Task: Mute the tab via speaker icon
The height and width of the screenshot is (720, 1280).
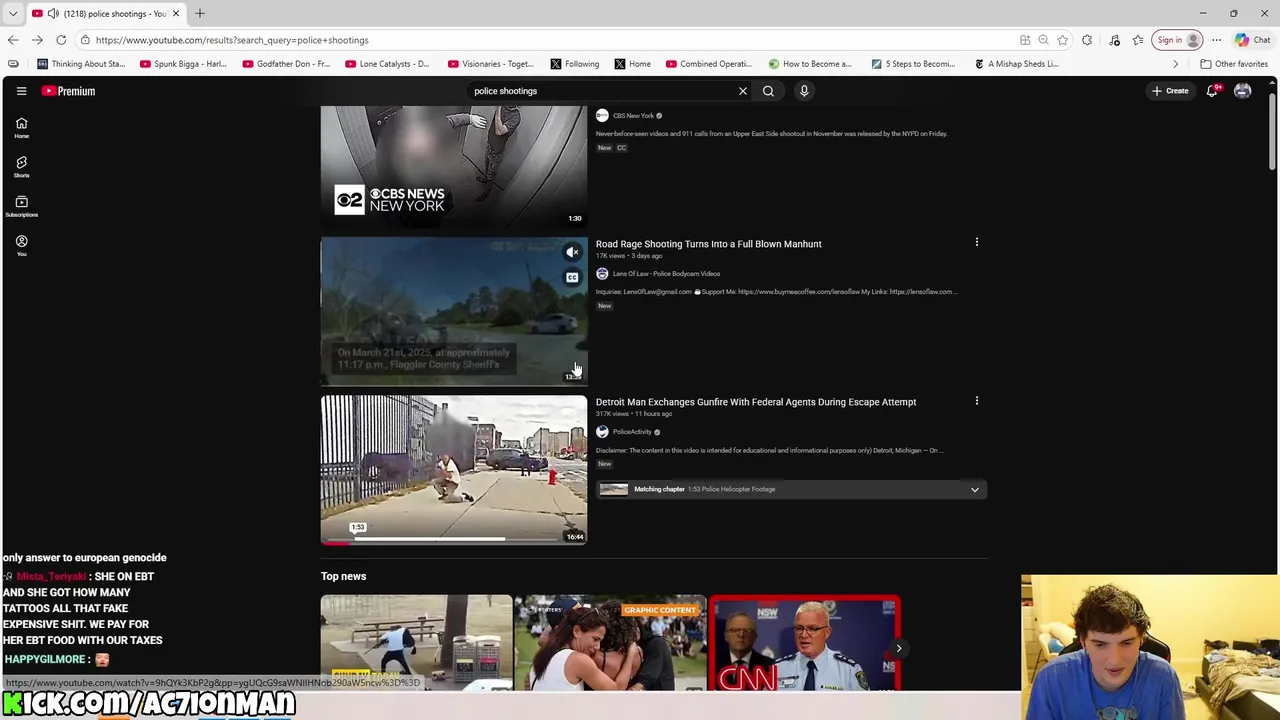Action: [x=53, y=13]
